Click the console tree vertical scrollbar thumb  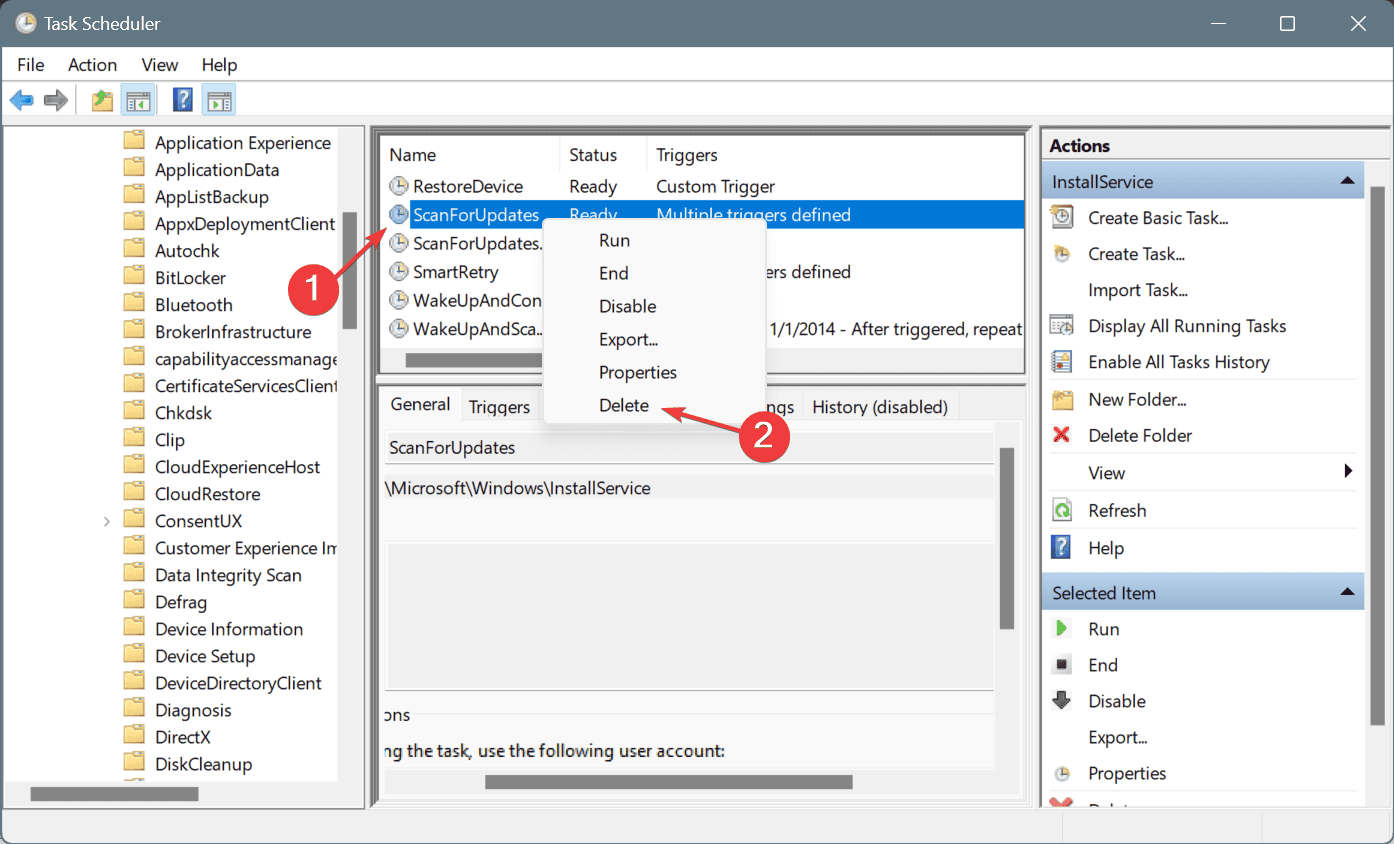pyautogui.click(x=350, y=271)
